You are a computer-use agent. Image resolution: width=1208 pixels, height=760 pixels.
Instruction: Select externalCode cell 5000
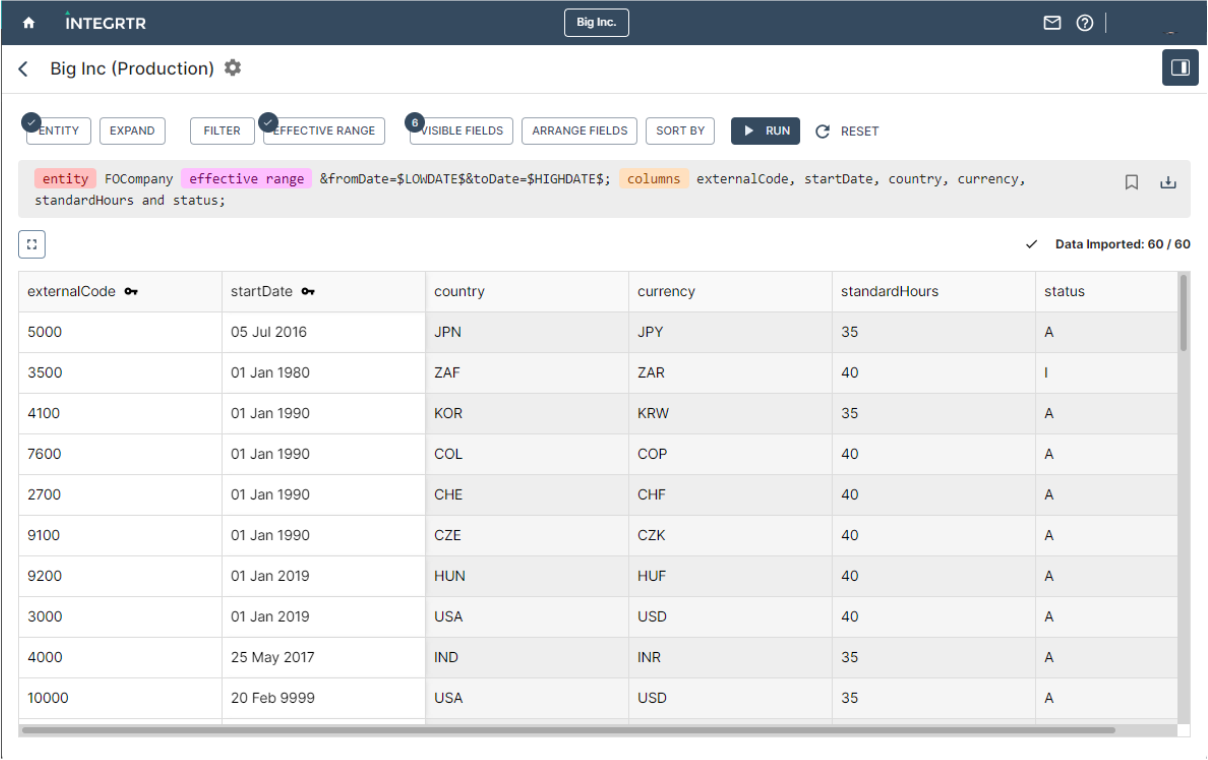tap(120, 332)
